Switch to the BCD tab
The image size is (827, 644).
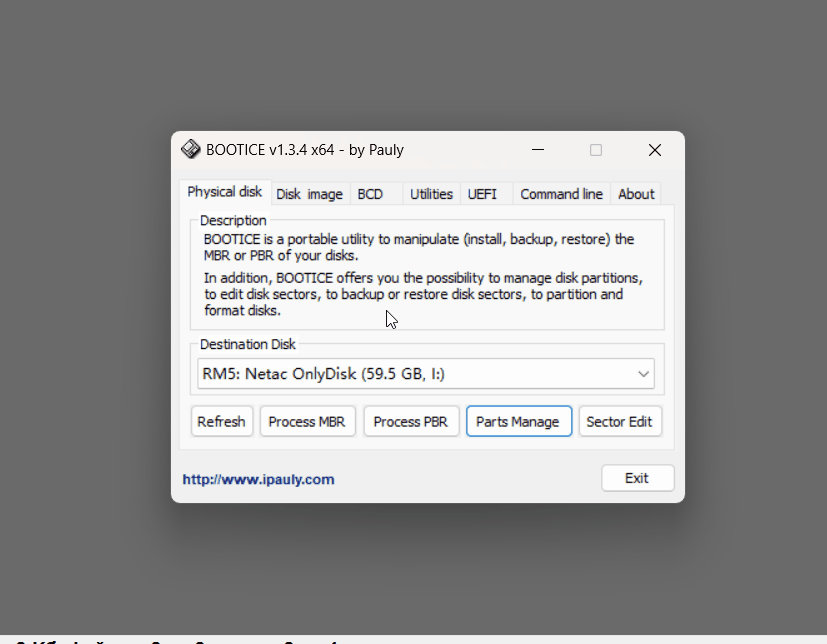point(370,194)
